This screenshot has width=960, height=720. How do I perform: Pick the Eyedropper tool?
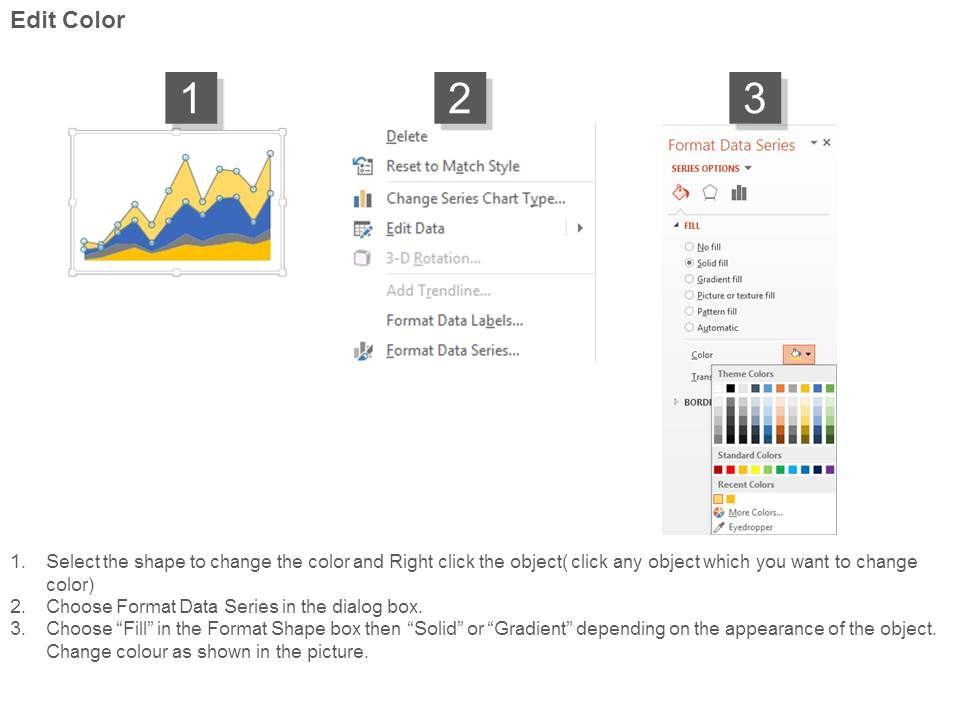click(750, 527)
